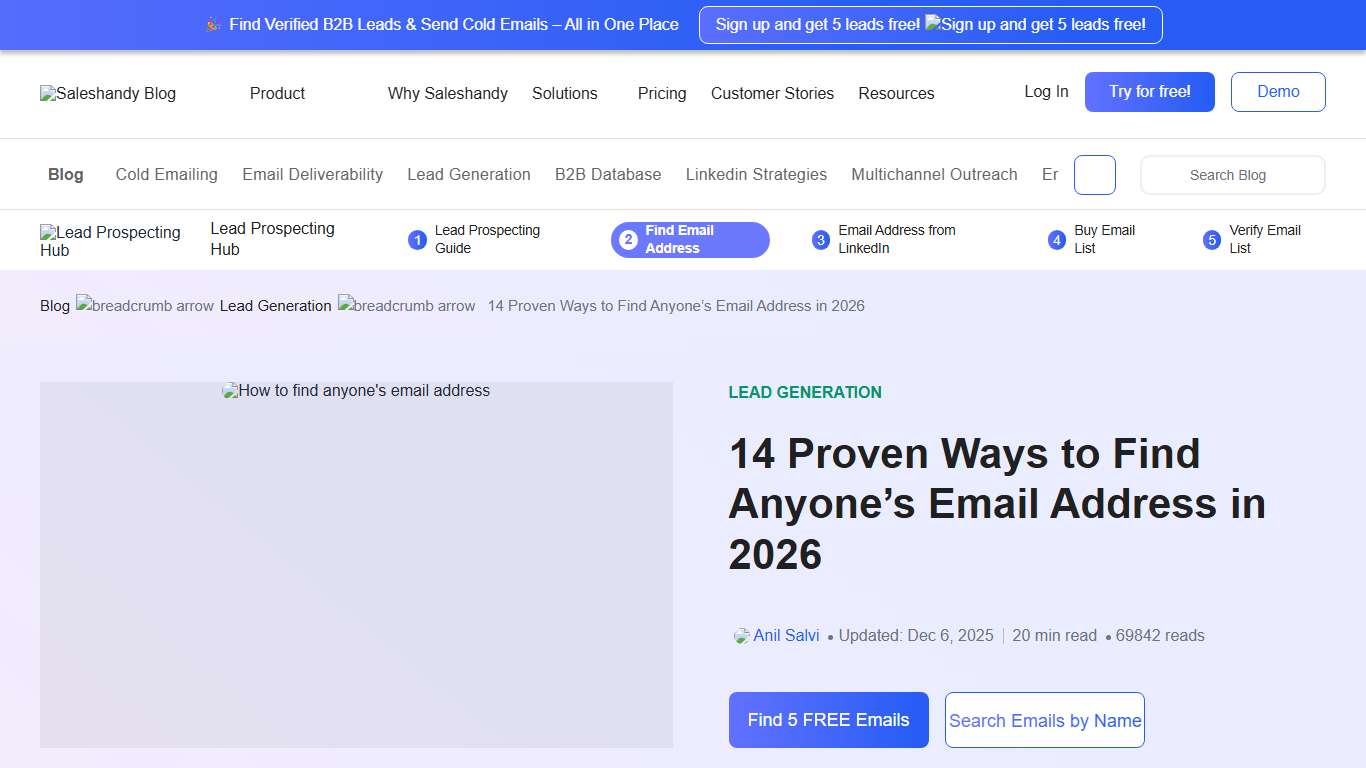
Task: Open the Product dropdown menu
Action: [277, 93]
